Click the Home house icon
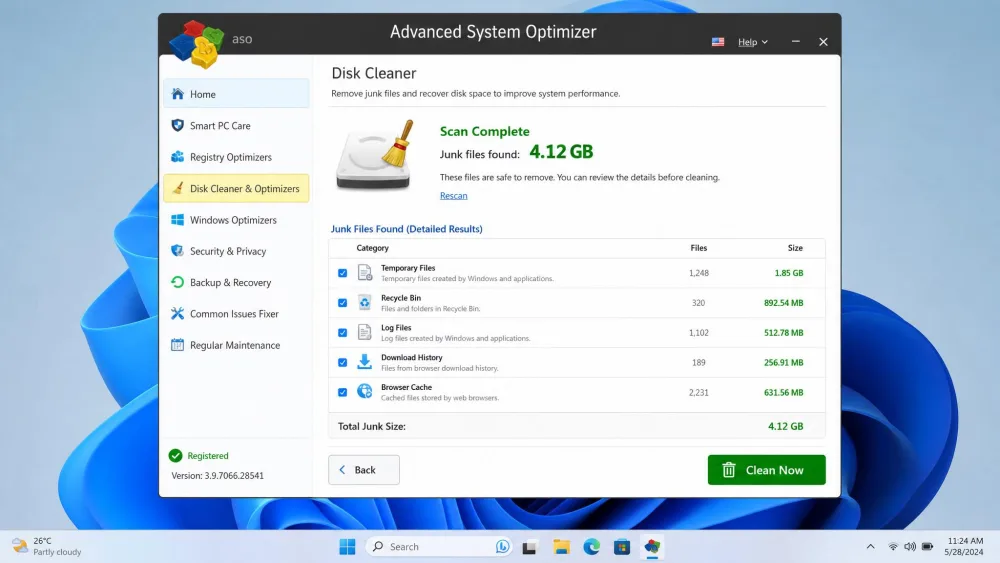The image size is (1000, 563). (x=177, y=94)
